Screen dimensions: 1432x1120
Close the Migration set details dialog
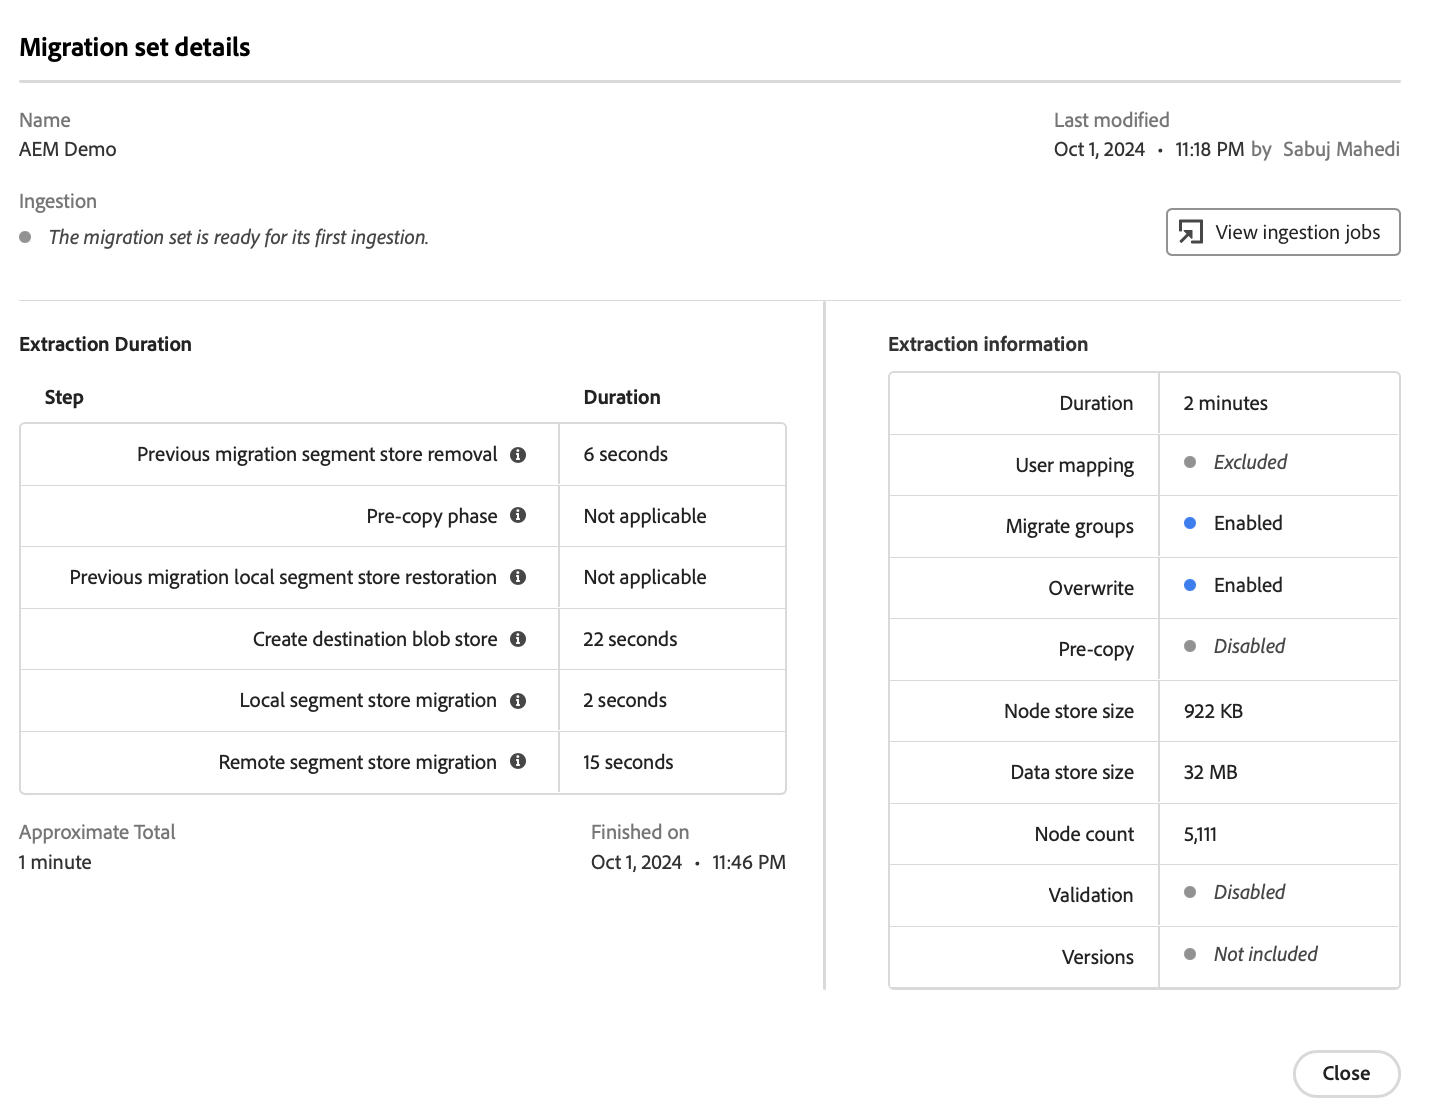(x=1346, y=1073)
